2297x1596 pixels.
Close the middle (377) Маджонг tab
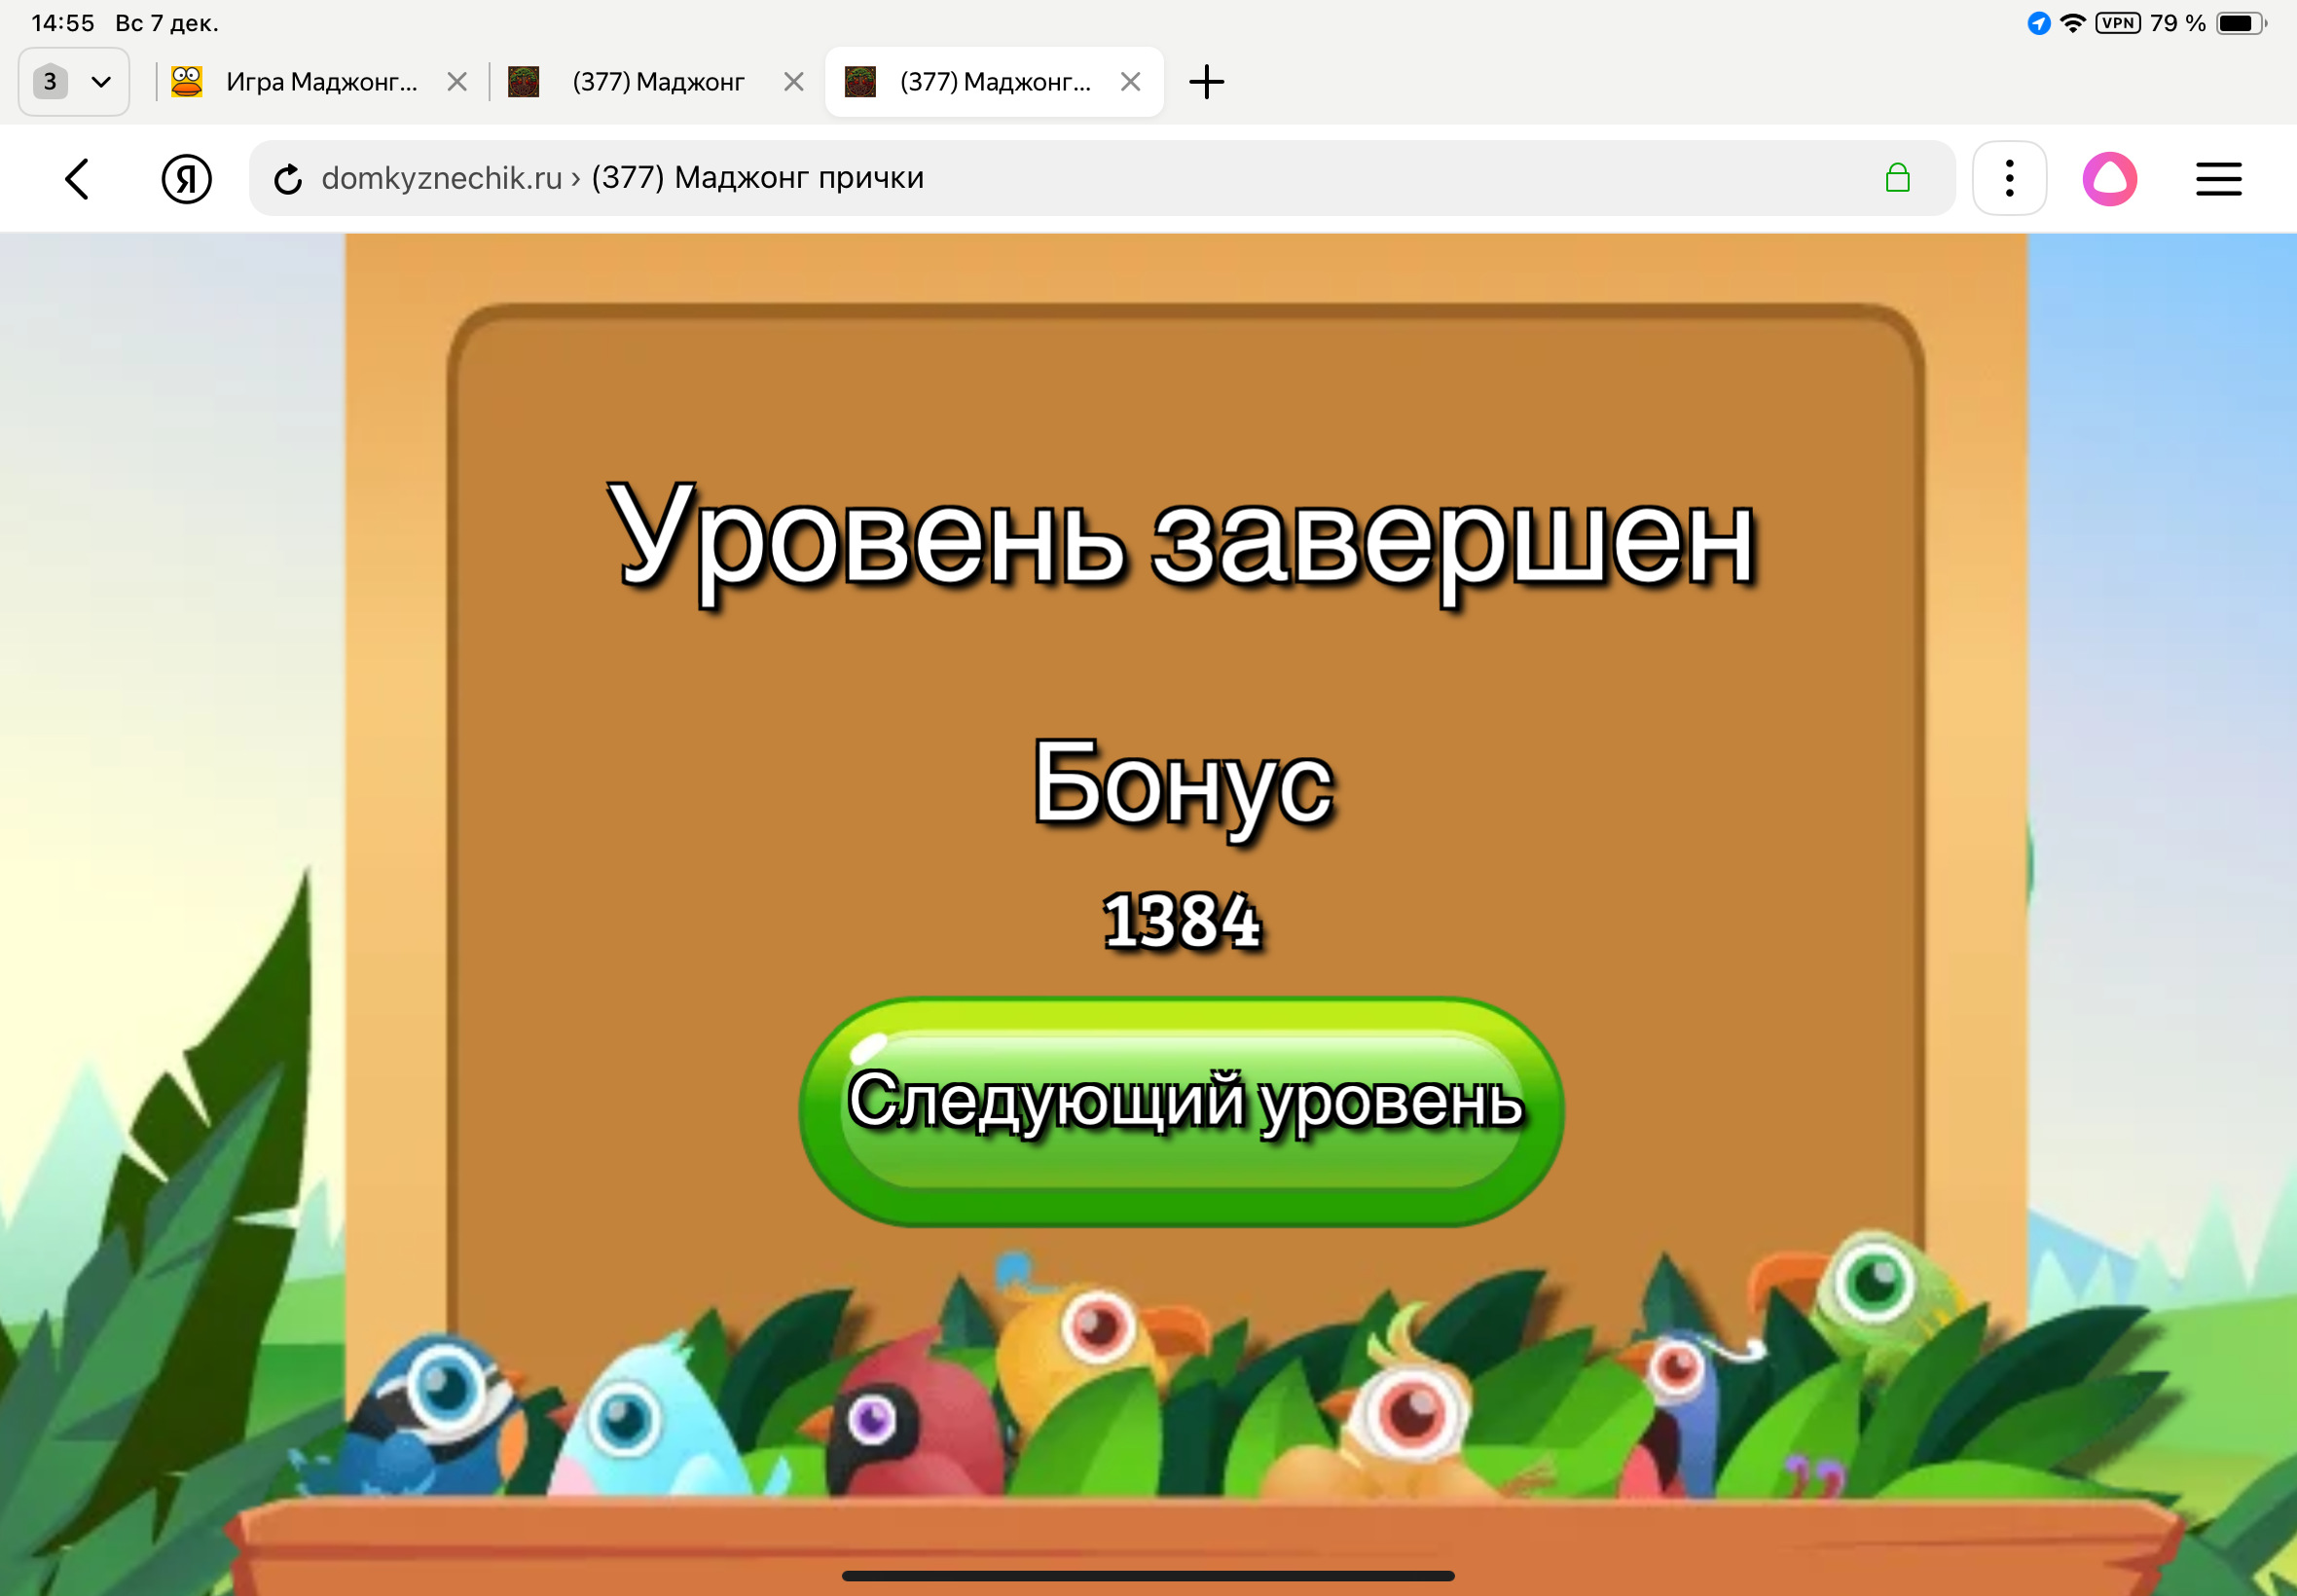pyautogui.click(x=793, y=82)
